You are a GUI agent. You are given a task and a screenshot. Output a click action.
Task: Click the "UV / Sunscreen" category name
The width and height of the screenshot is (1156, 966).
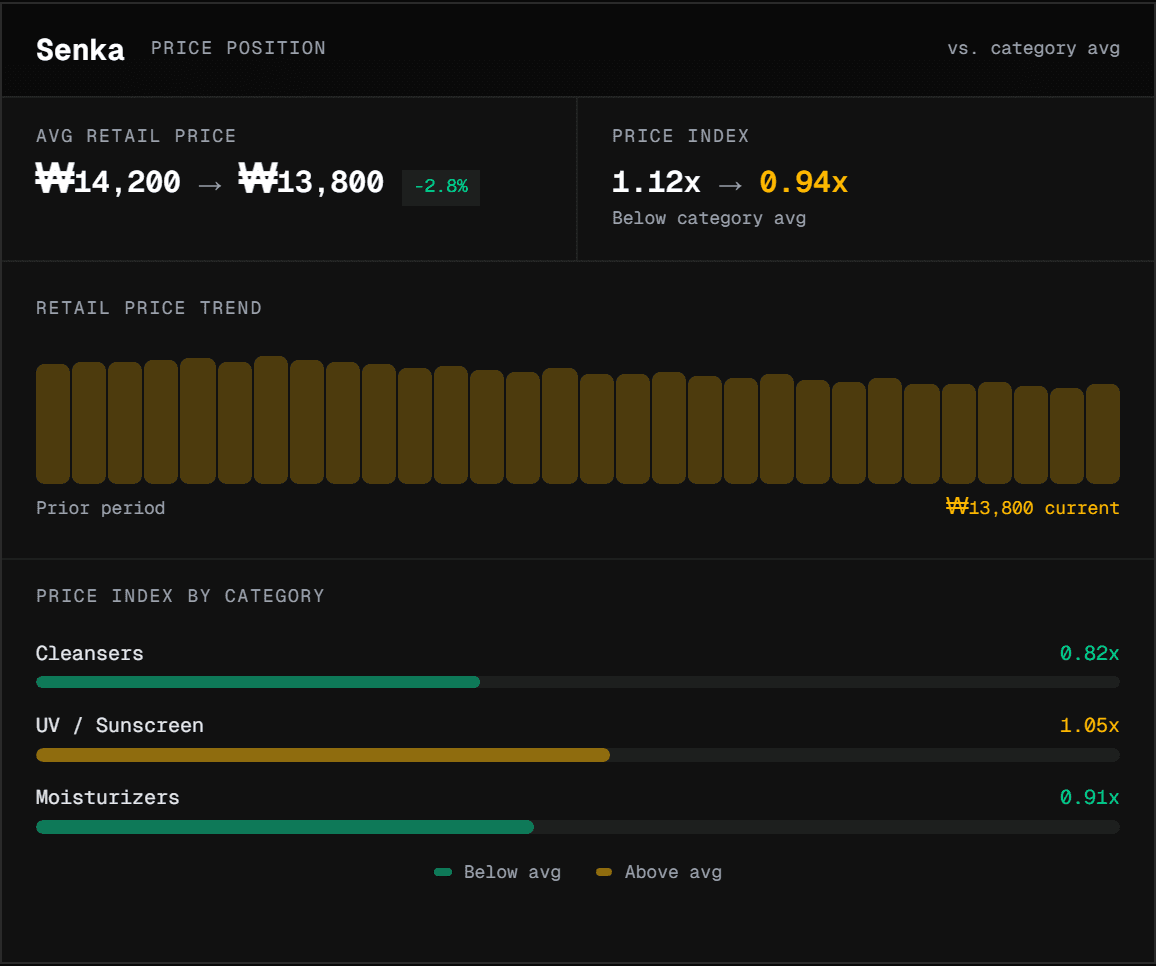coord(119,726)
